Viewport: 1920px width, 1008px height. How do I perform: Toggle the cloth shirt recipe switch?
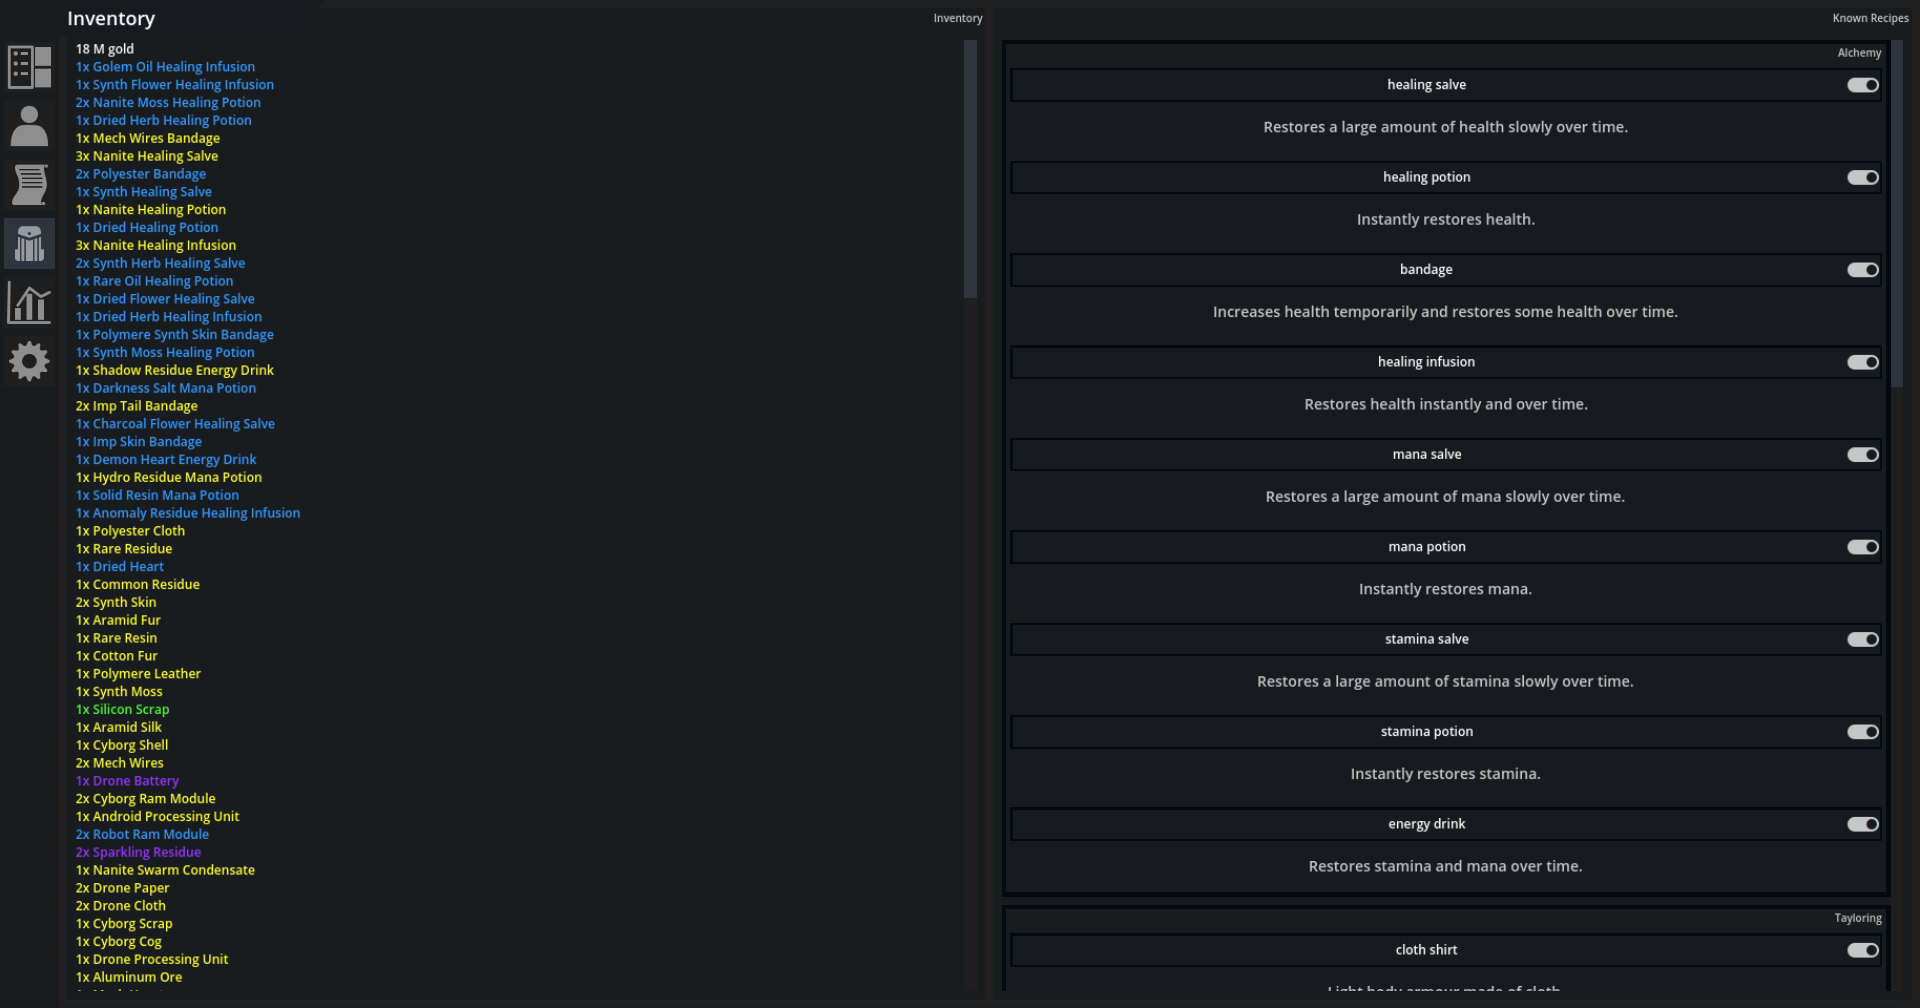point(1862,950)
